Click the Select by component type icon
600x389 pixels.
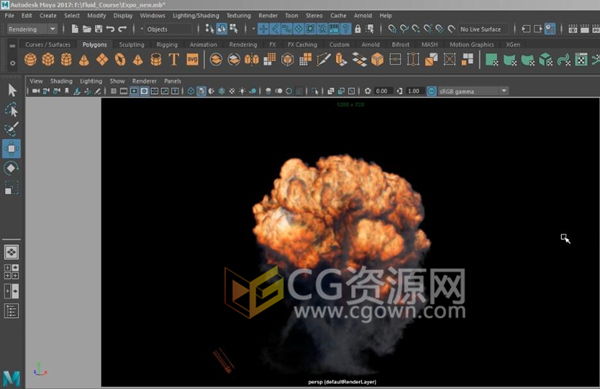pyautogui.click(x=233, y=29)
